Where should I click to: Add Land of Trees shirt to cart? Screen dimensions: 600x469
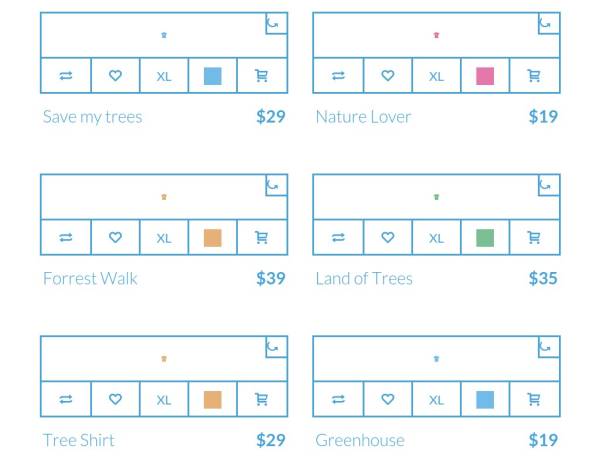point(534,237)
